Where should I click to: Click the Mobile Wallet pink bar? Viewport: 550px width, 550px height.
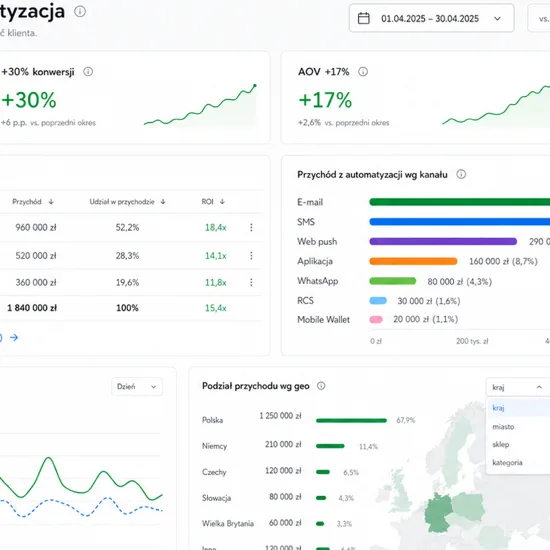[376, 320]
